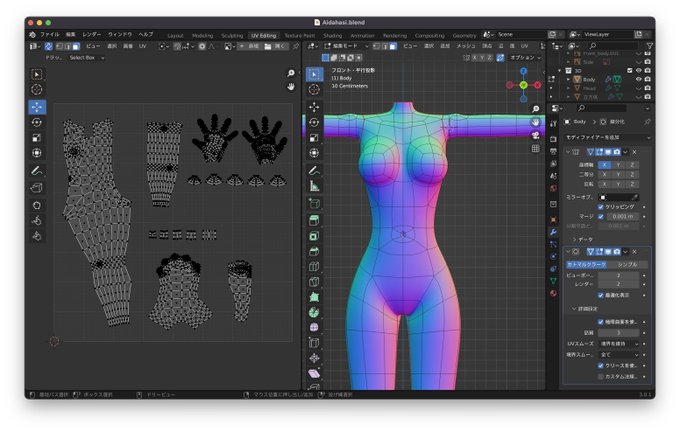Screen dimensions: 680x432
Task: Toggle the クリースを使用 checkbox
Action: (601, 366)
